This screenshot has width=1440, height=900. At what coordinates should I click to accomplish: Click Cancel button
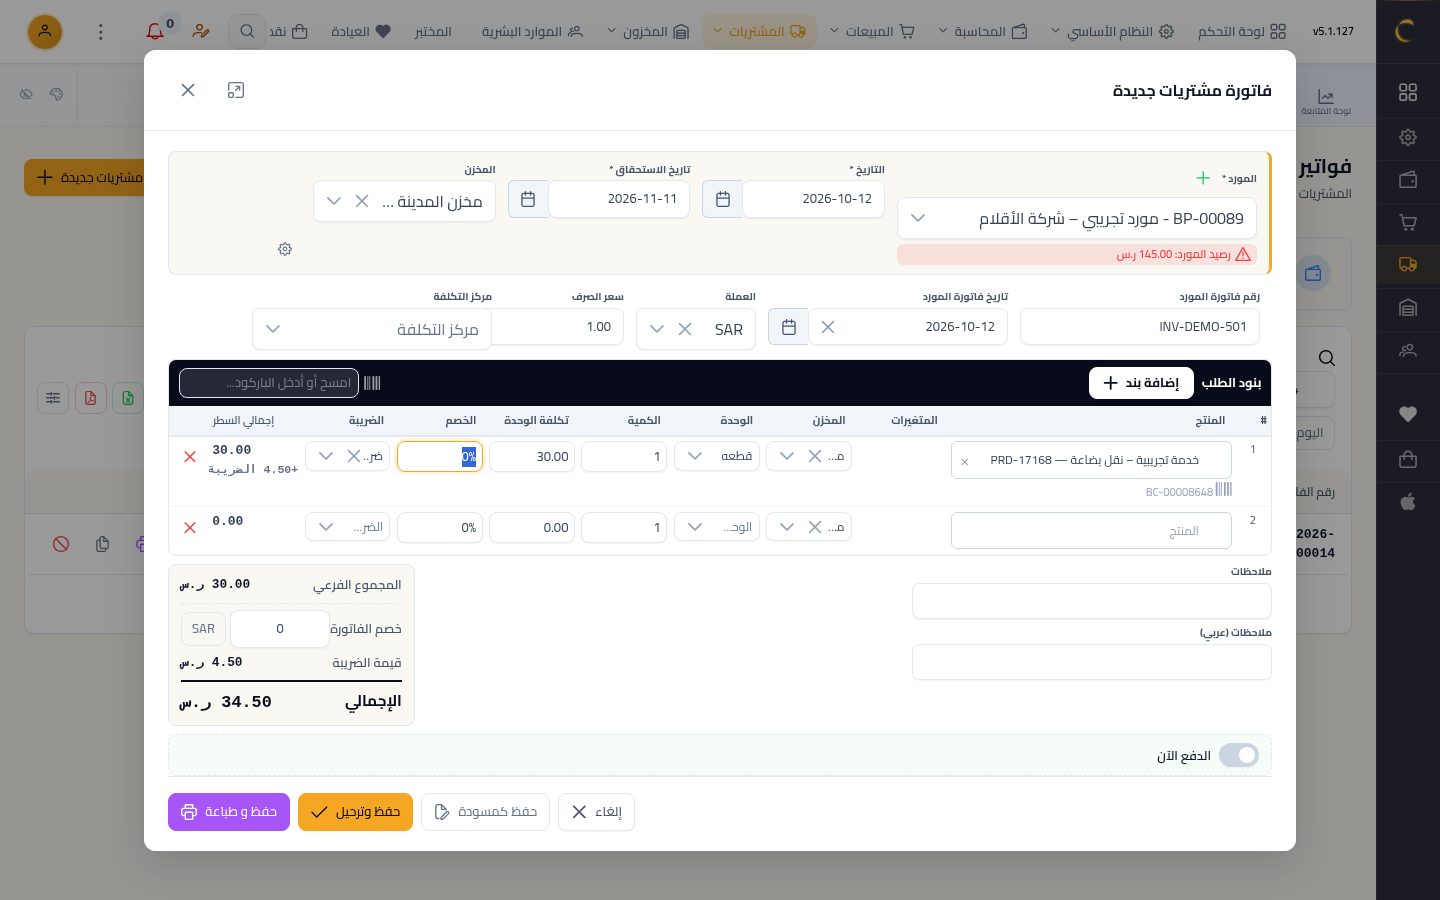(x=596, y=812)
